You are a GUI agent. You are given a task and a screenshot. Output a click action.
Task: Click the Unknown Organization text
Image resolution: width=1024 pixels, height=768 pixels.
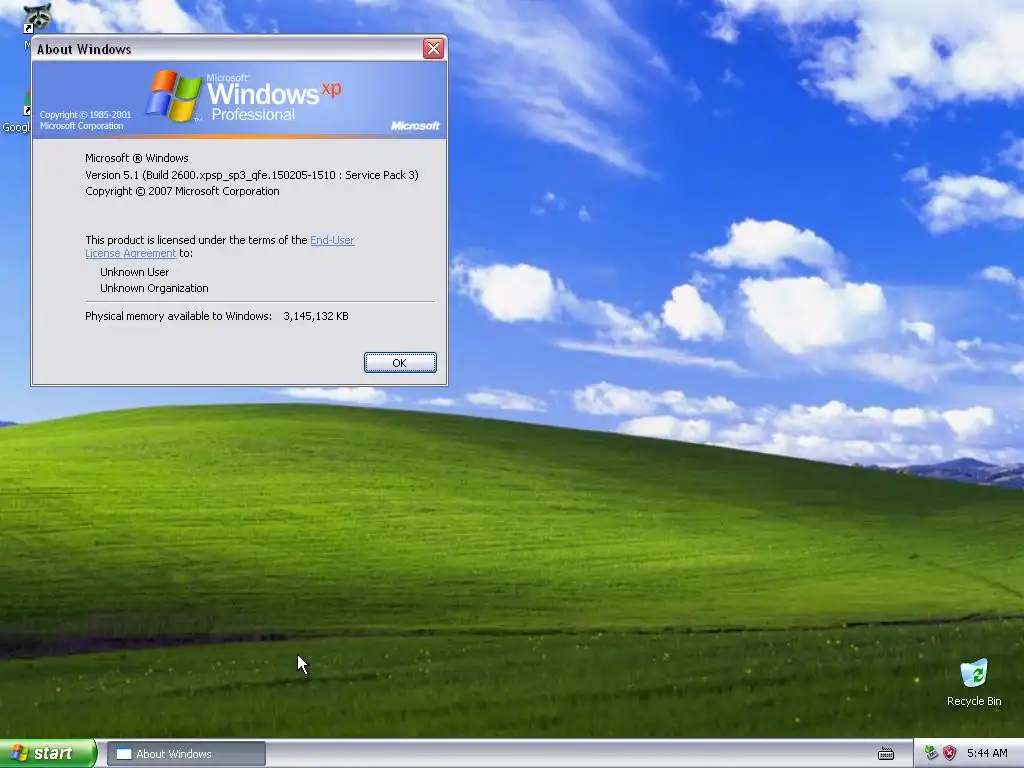154,288
